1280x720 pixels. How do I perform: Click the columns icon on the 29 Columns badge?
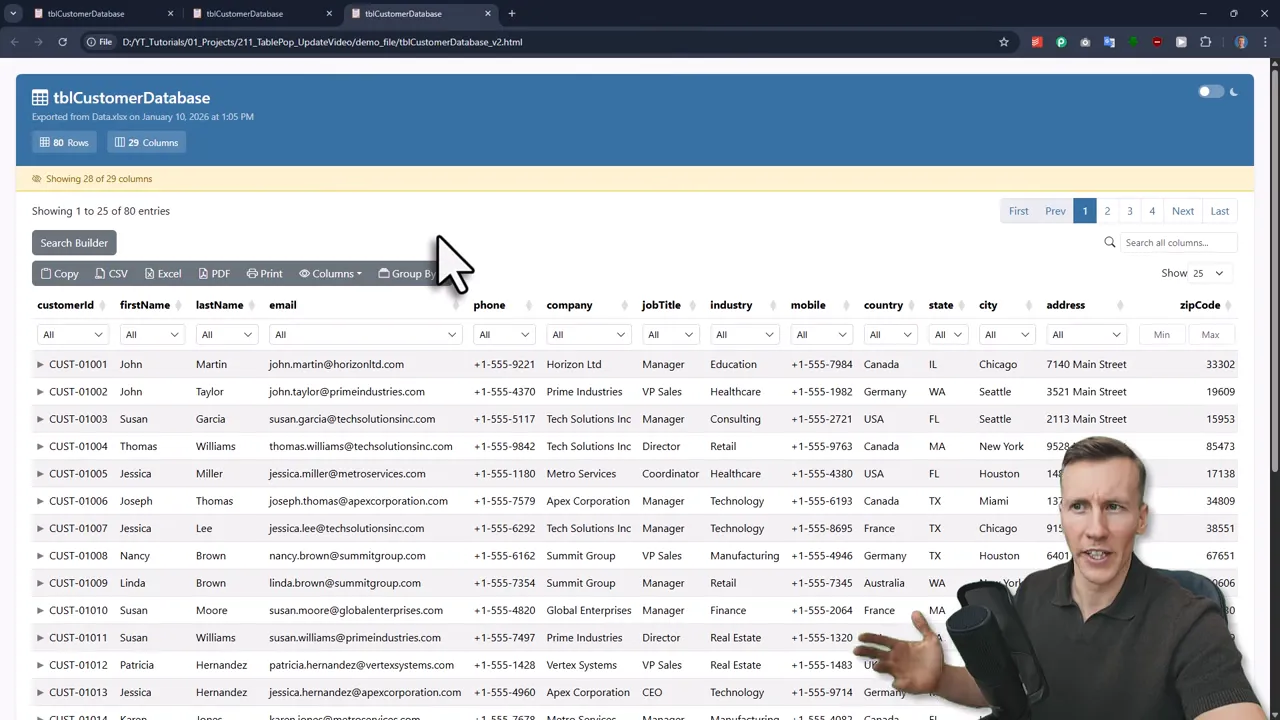(120, 142)
